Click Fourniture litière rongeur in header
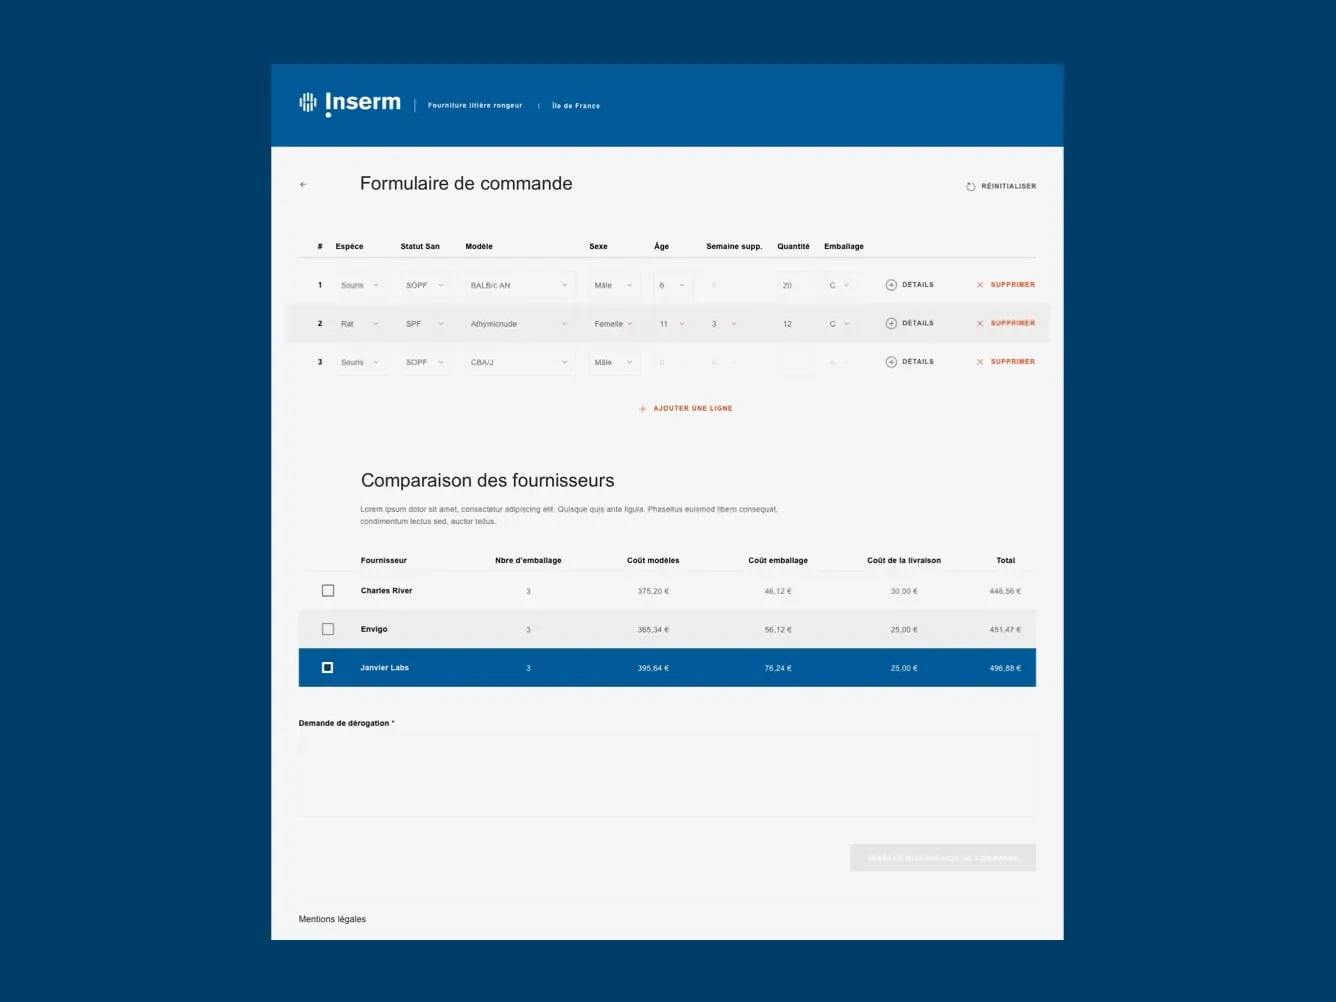The width and height of the screenshot is (1336, 1002). tap(475, 106)
